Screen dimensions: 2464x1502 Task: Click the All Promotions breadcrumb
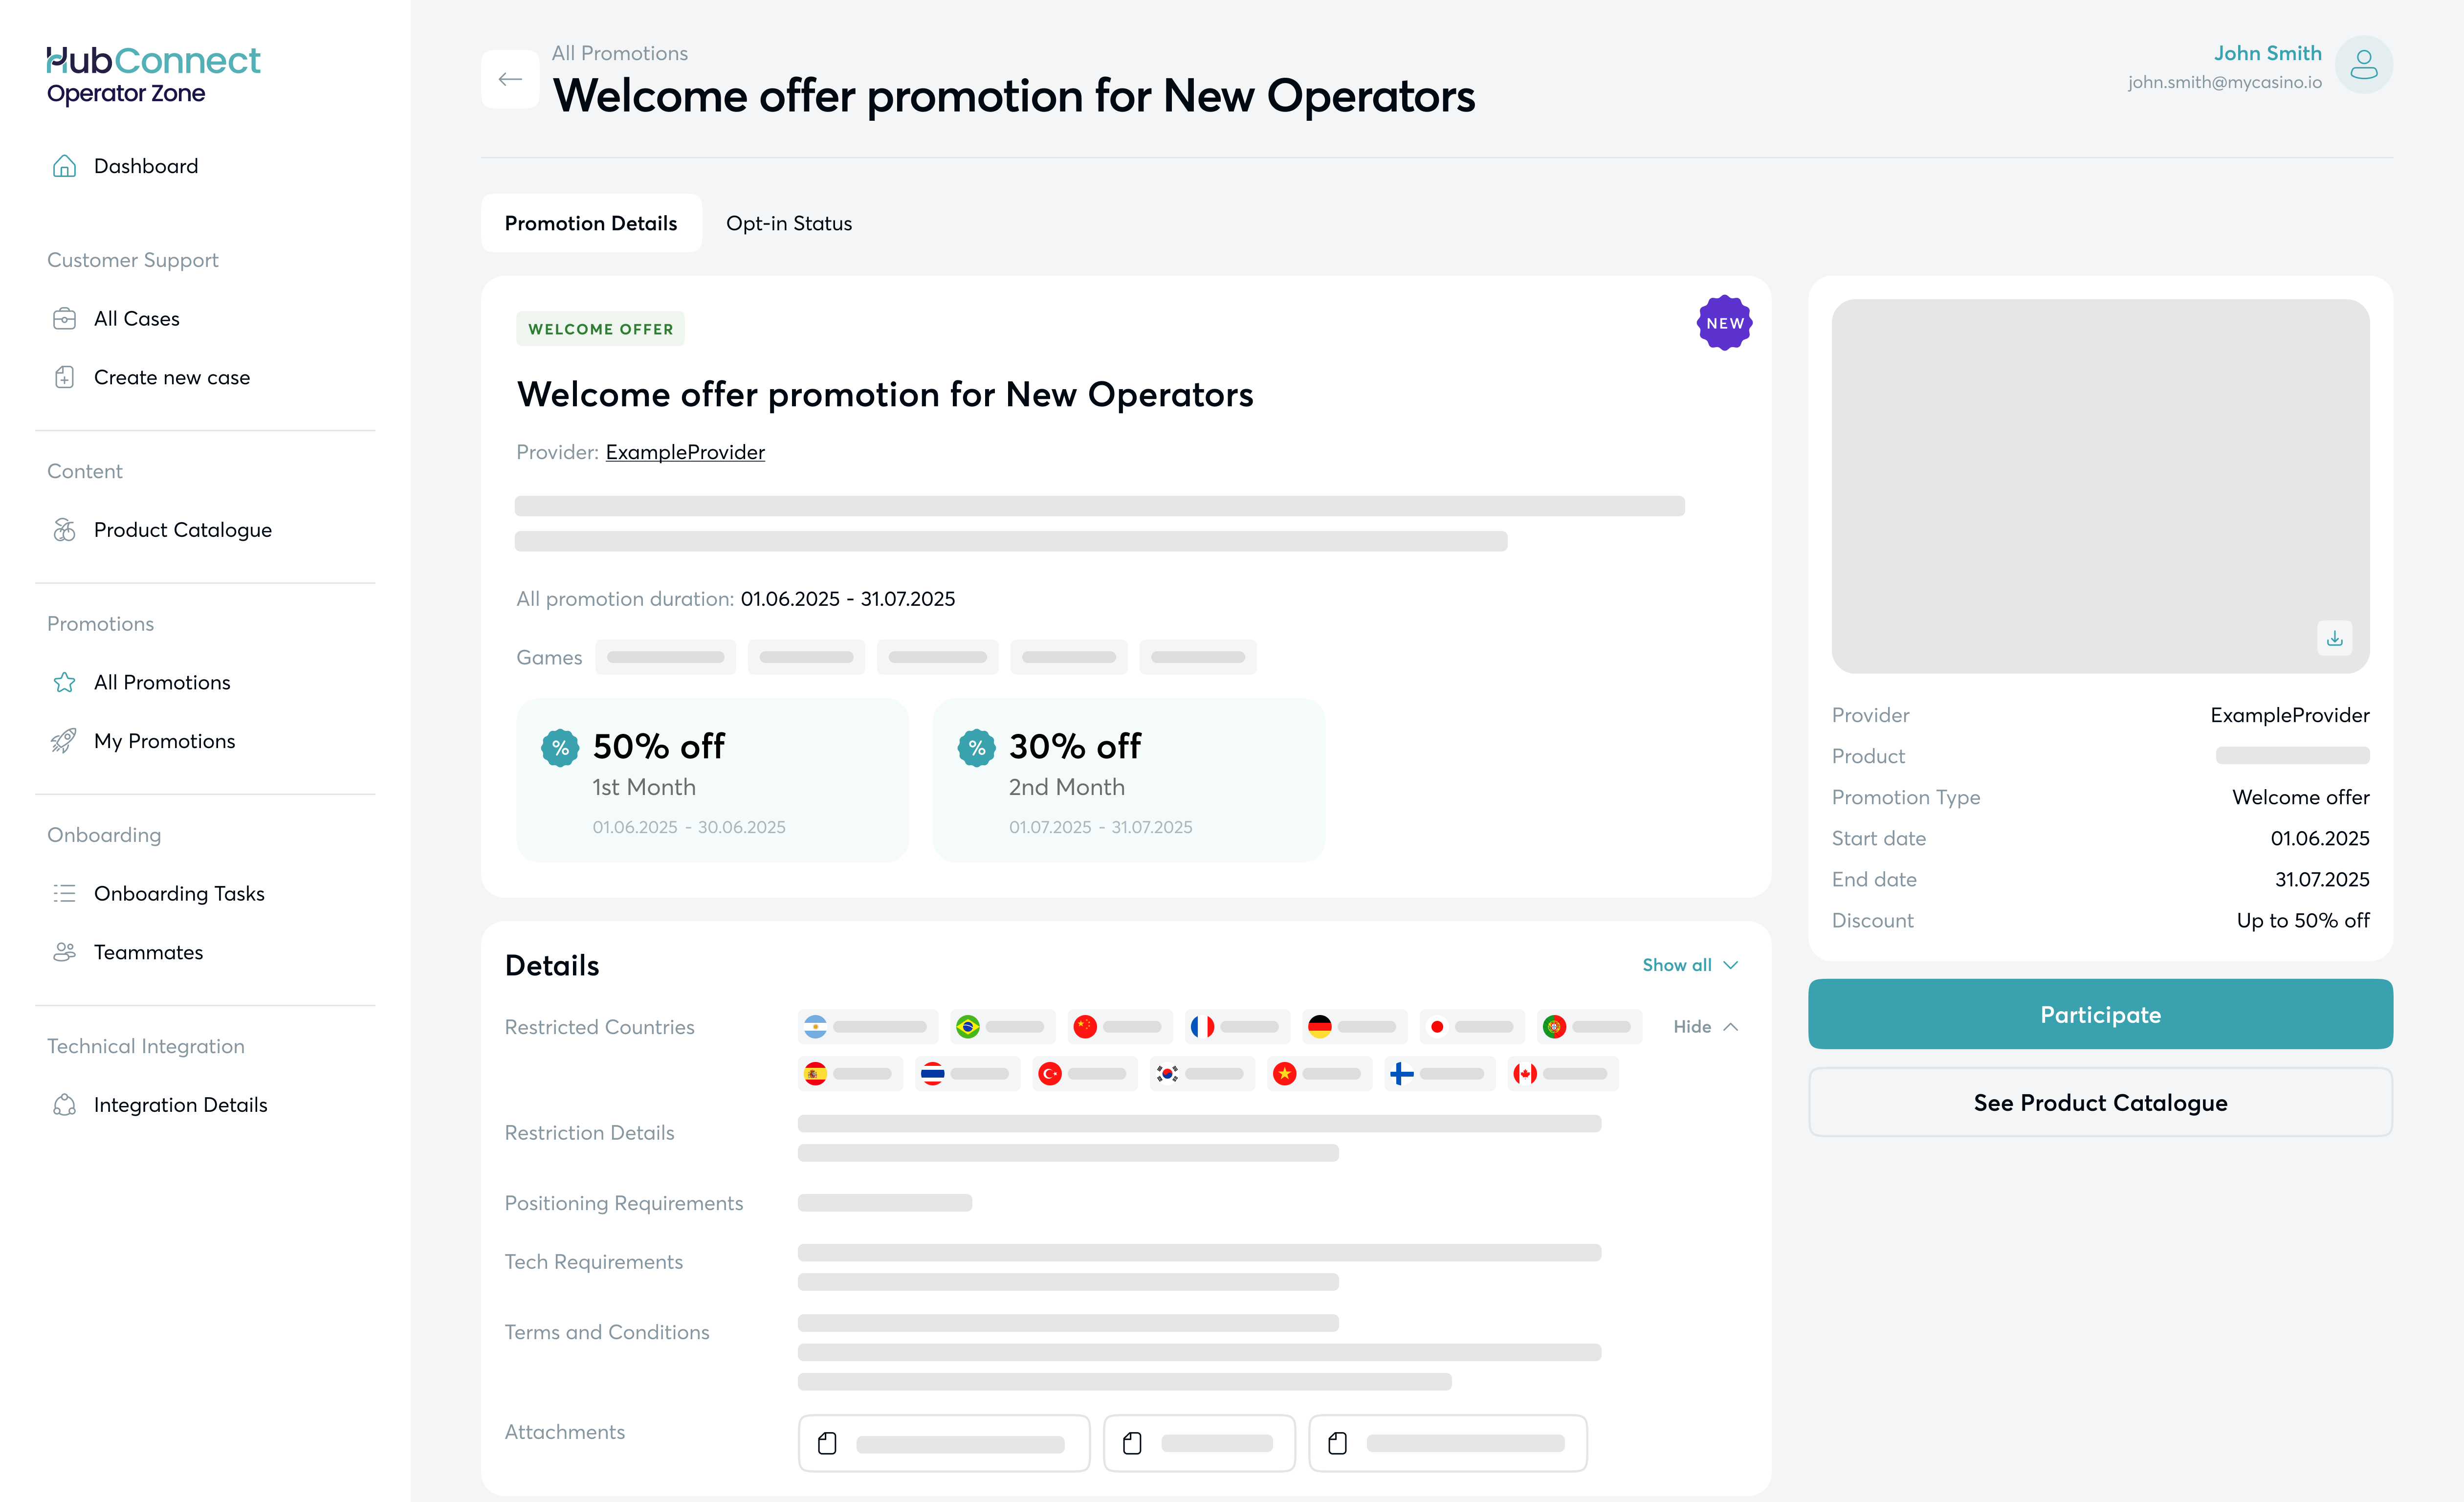(x=620, y=53)
